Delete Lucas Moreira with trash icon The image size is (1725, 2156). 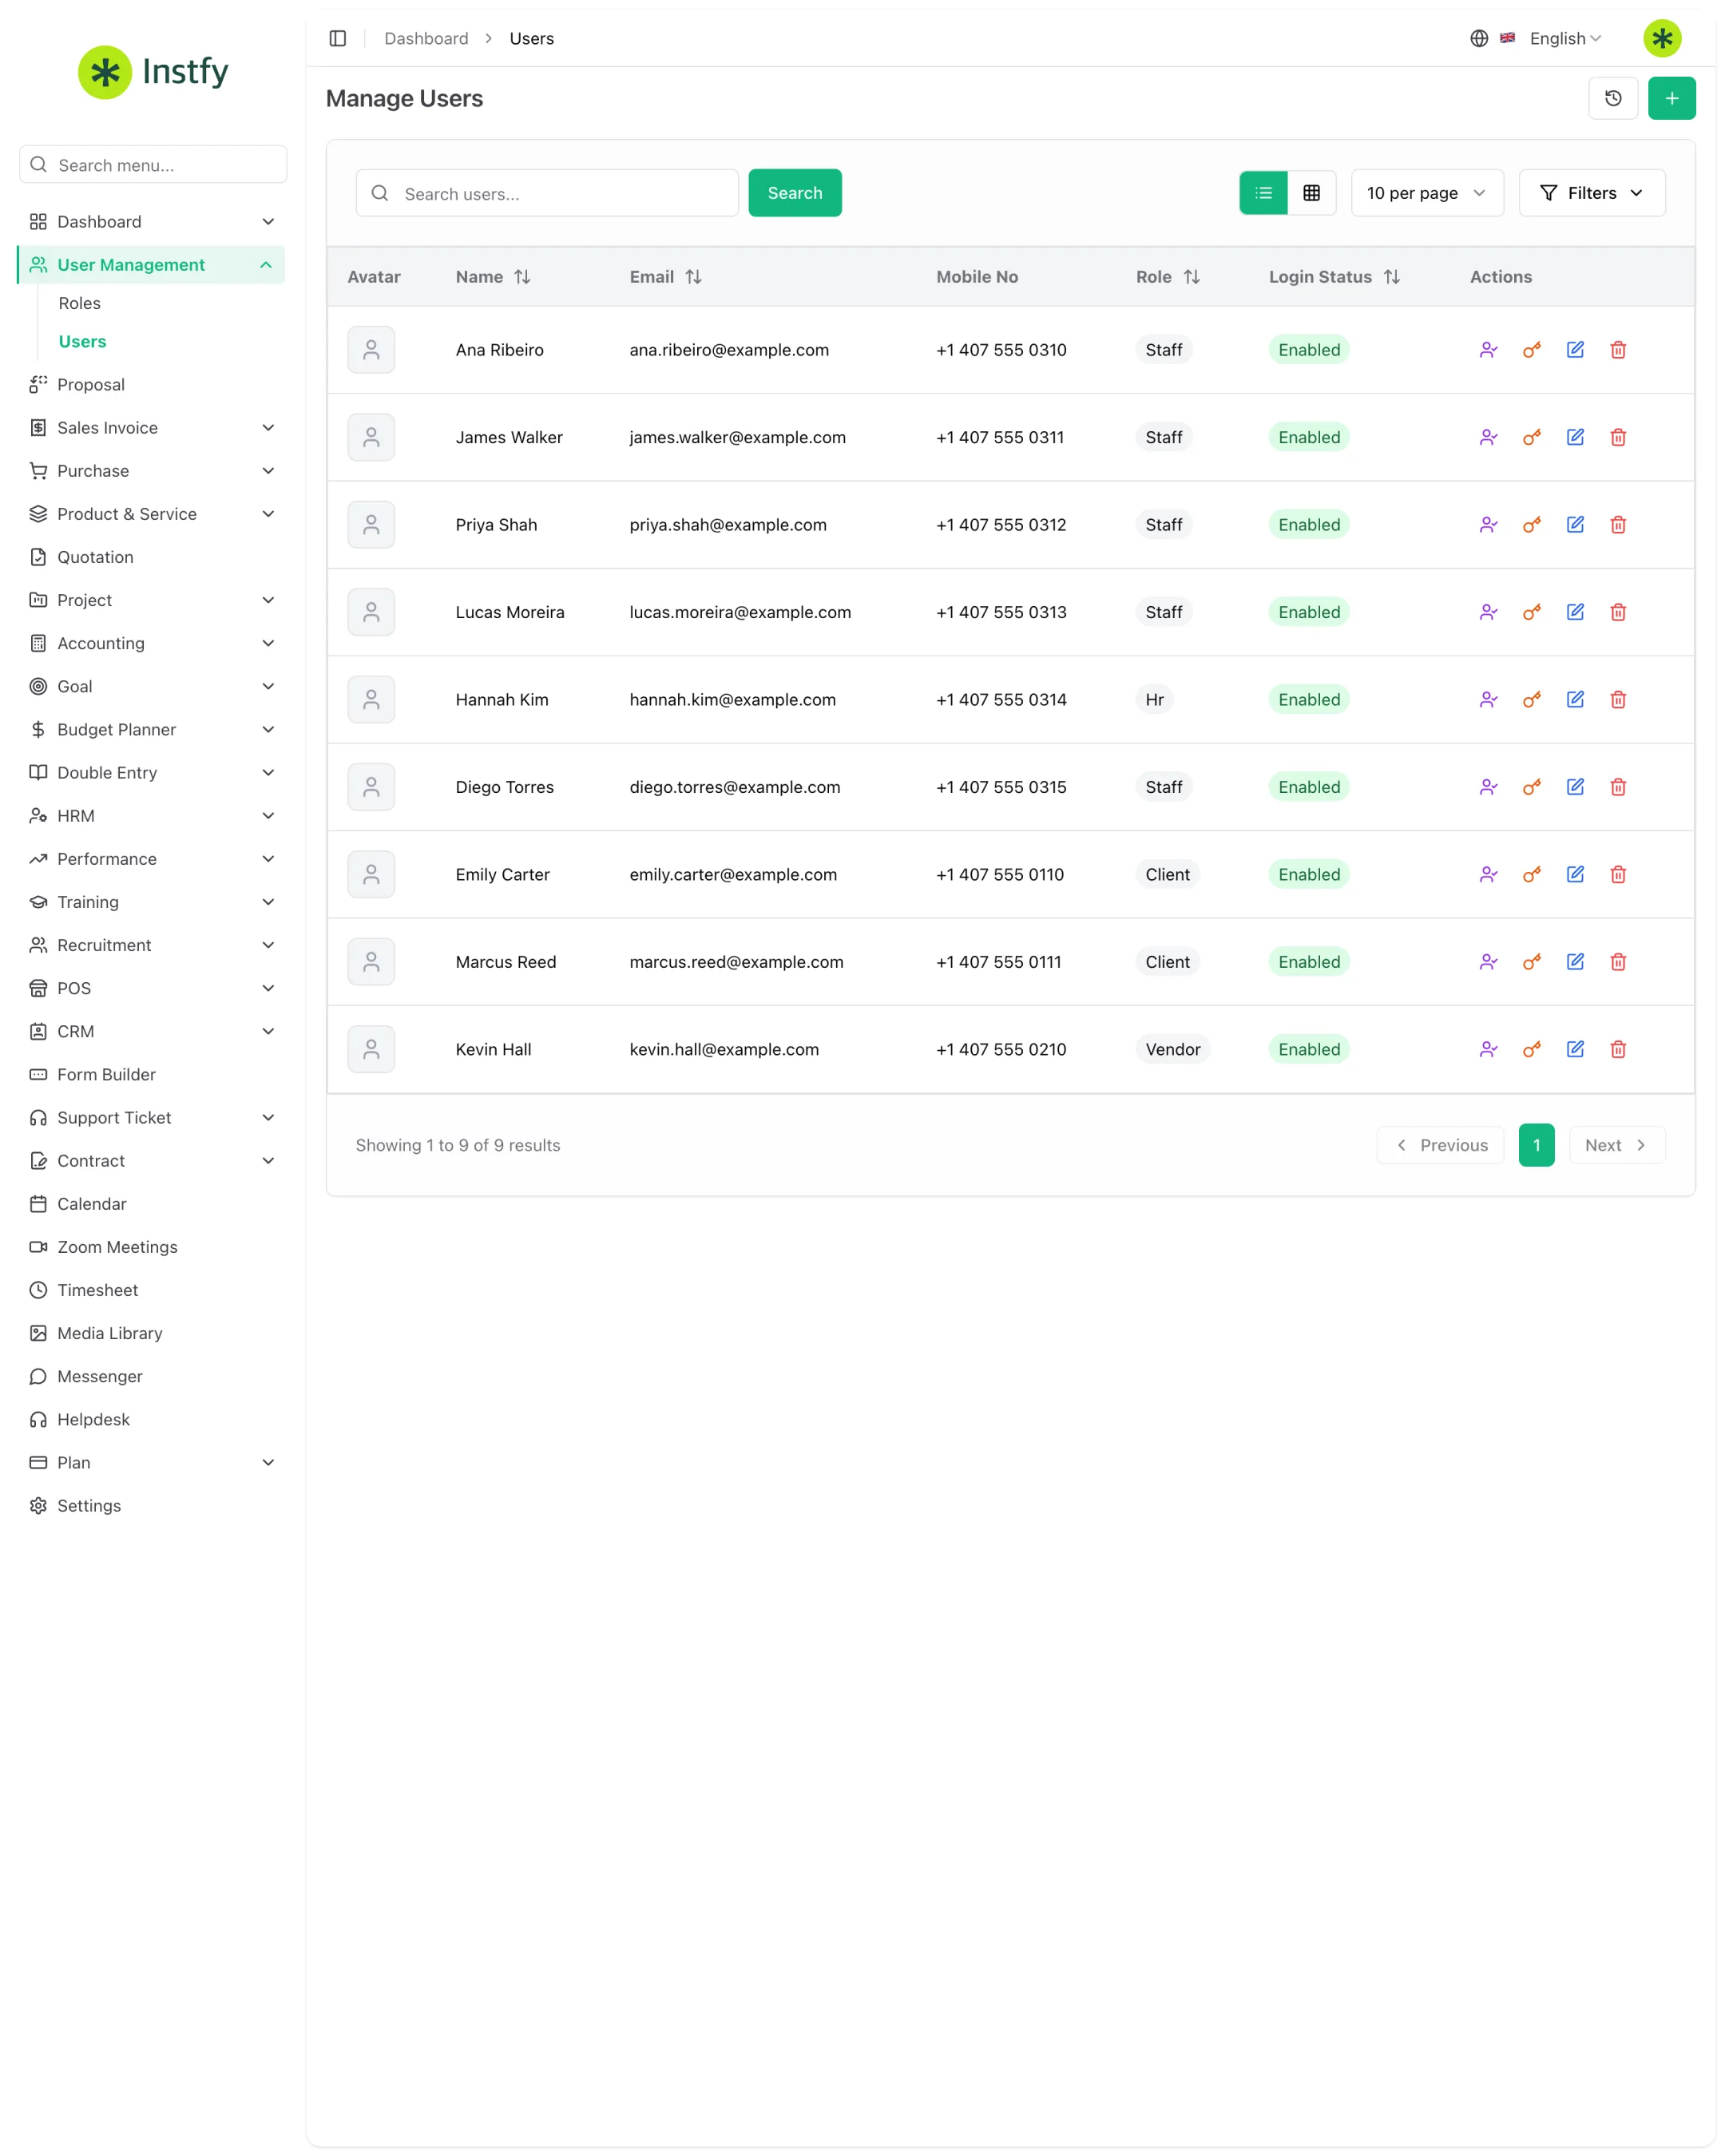(x=1618, y=612)
